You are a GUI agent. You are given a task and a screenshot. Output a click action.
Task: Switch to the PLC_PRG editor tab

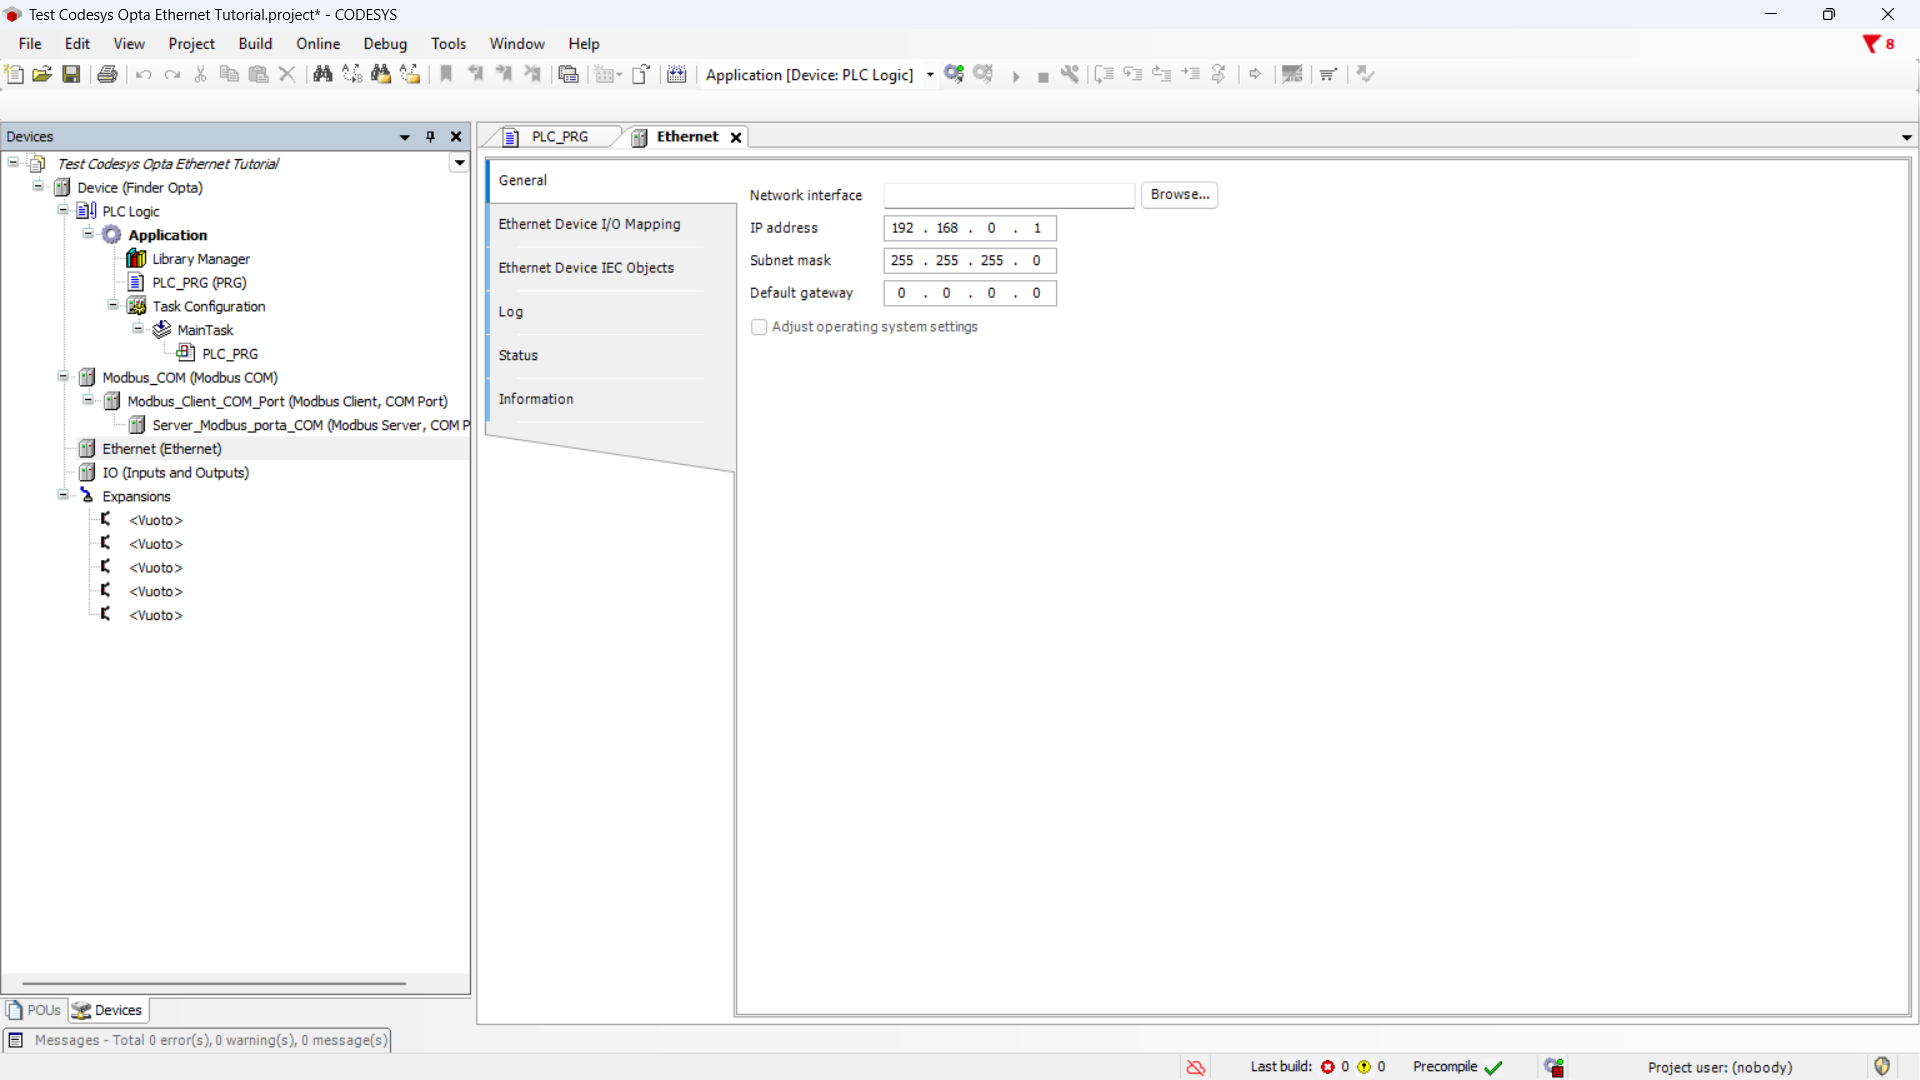tap(559, 137)
